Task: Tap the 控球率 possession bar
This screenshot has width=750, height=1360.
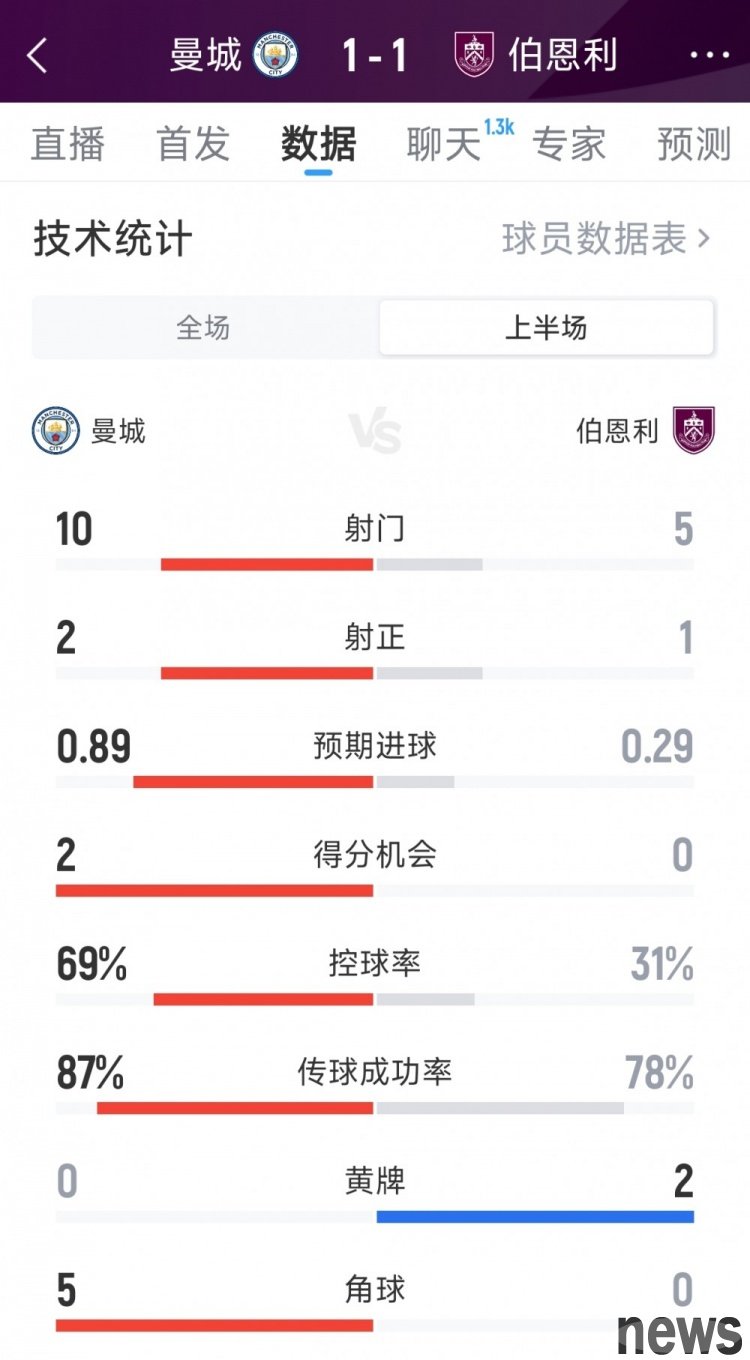Action: pyautogui.click(x=375, y=999)
